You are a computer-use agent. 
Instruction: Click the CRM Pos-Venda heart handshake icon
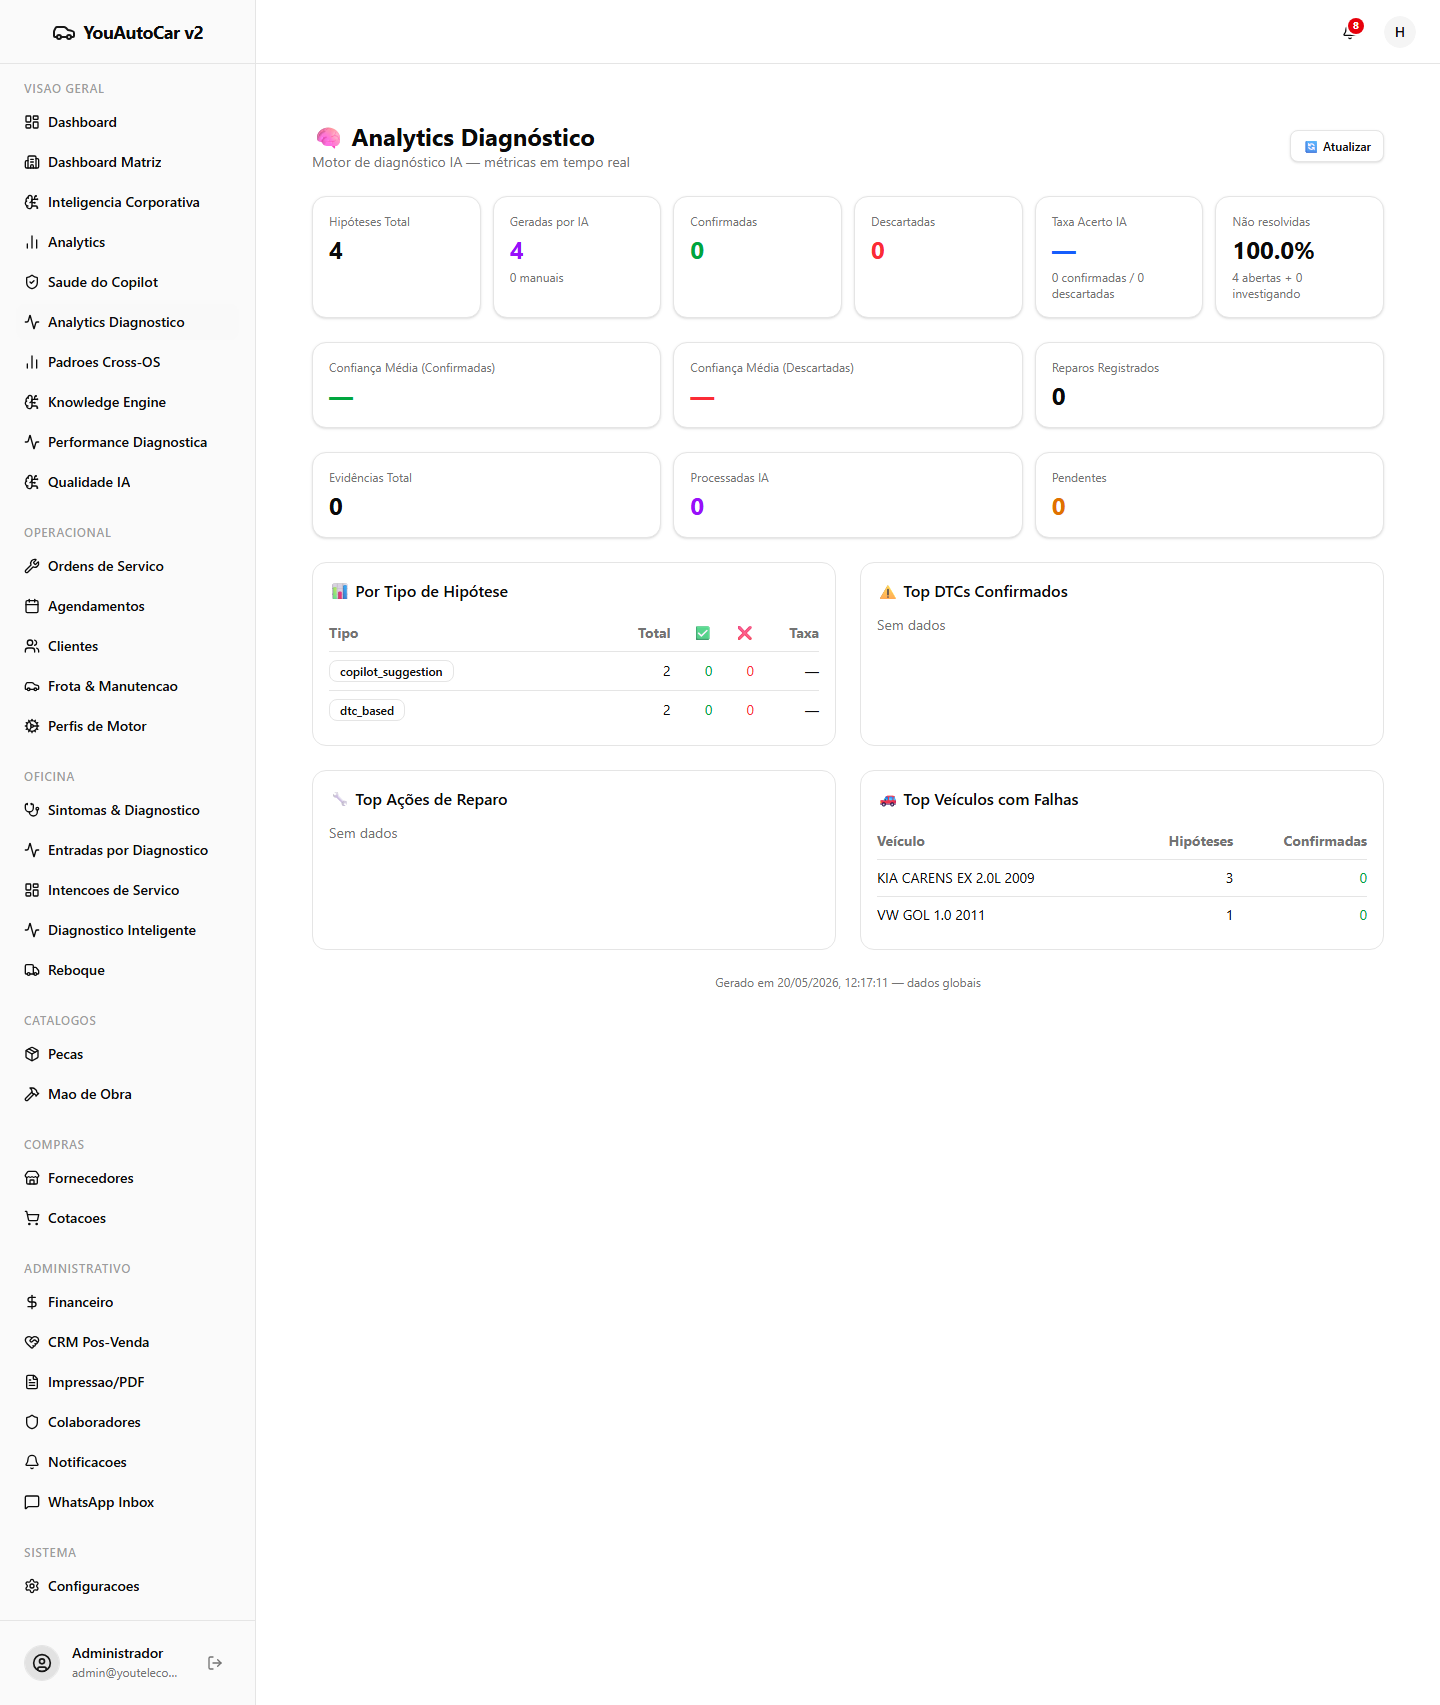(32, 1342)
